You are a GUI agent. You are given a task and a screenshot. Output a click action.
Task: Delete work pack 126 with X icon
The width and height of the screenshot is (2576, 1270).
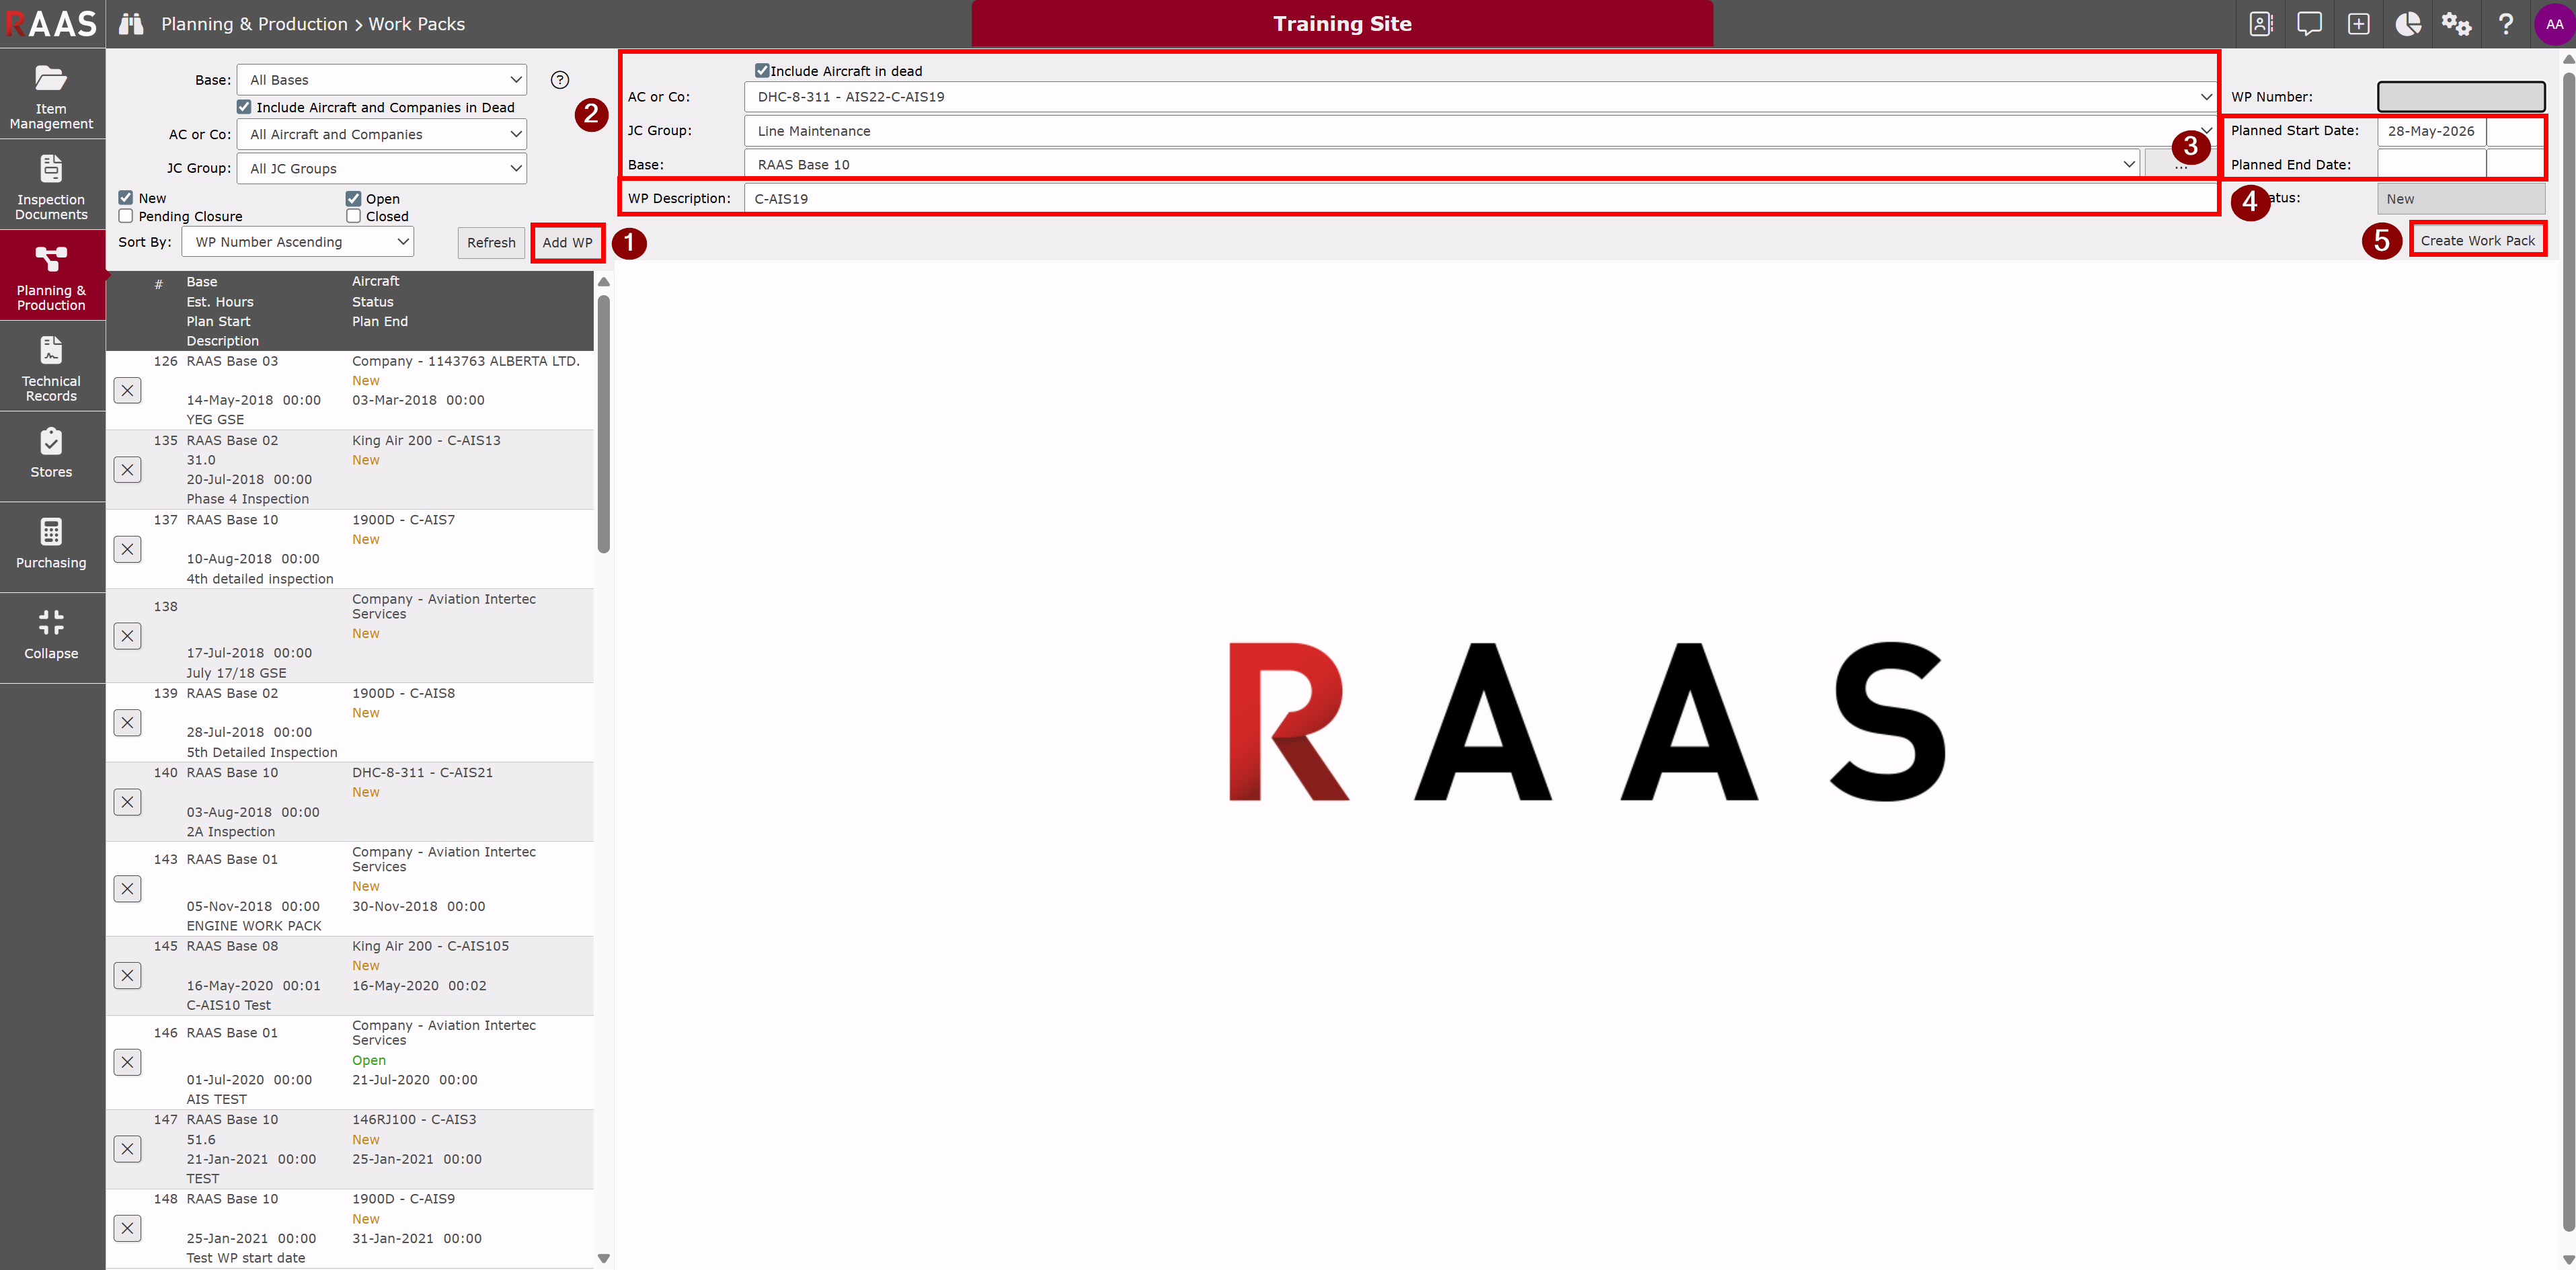pos(127,390)
